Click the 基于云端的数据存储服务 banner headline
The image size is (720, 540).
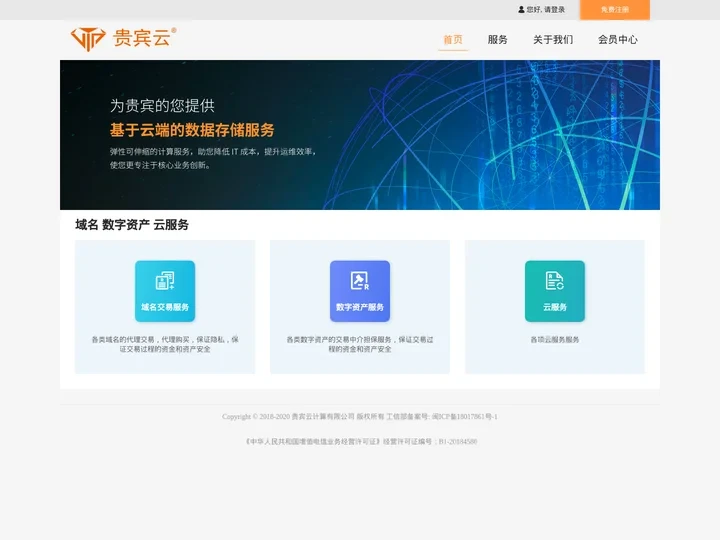click(x=192, y=130)
